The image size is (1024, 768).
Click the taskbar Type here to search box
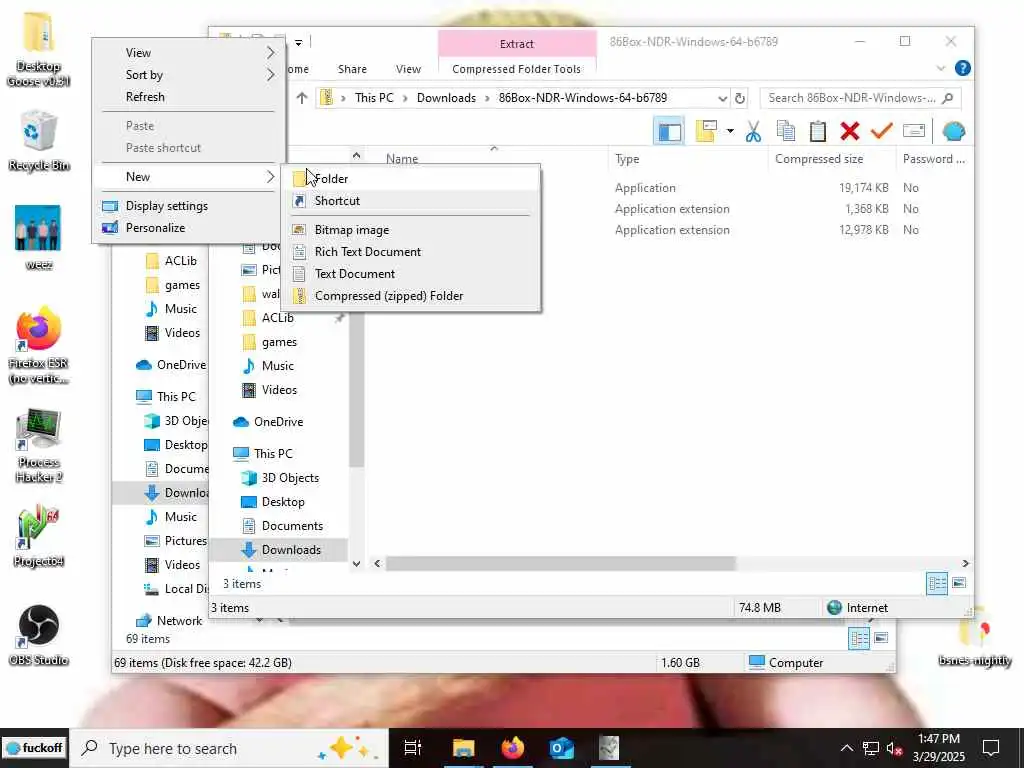[229, 748]
